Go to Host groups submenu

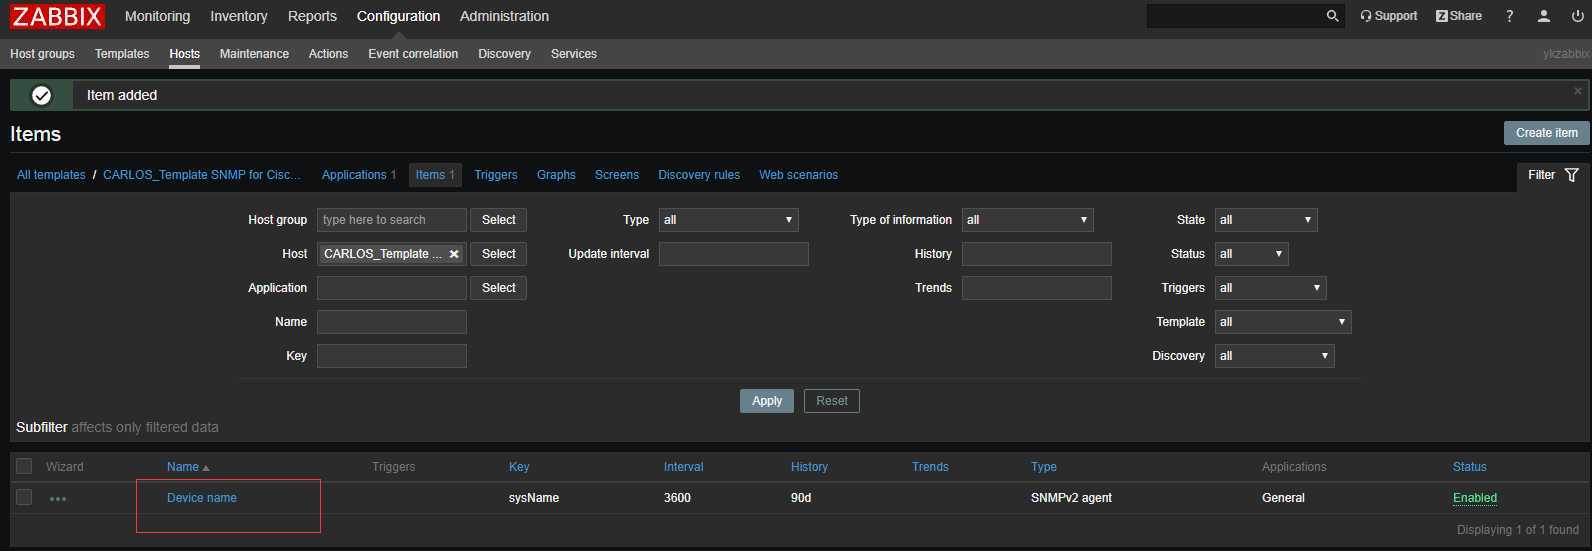(42, 54)
